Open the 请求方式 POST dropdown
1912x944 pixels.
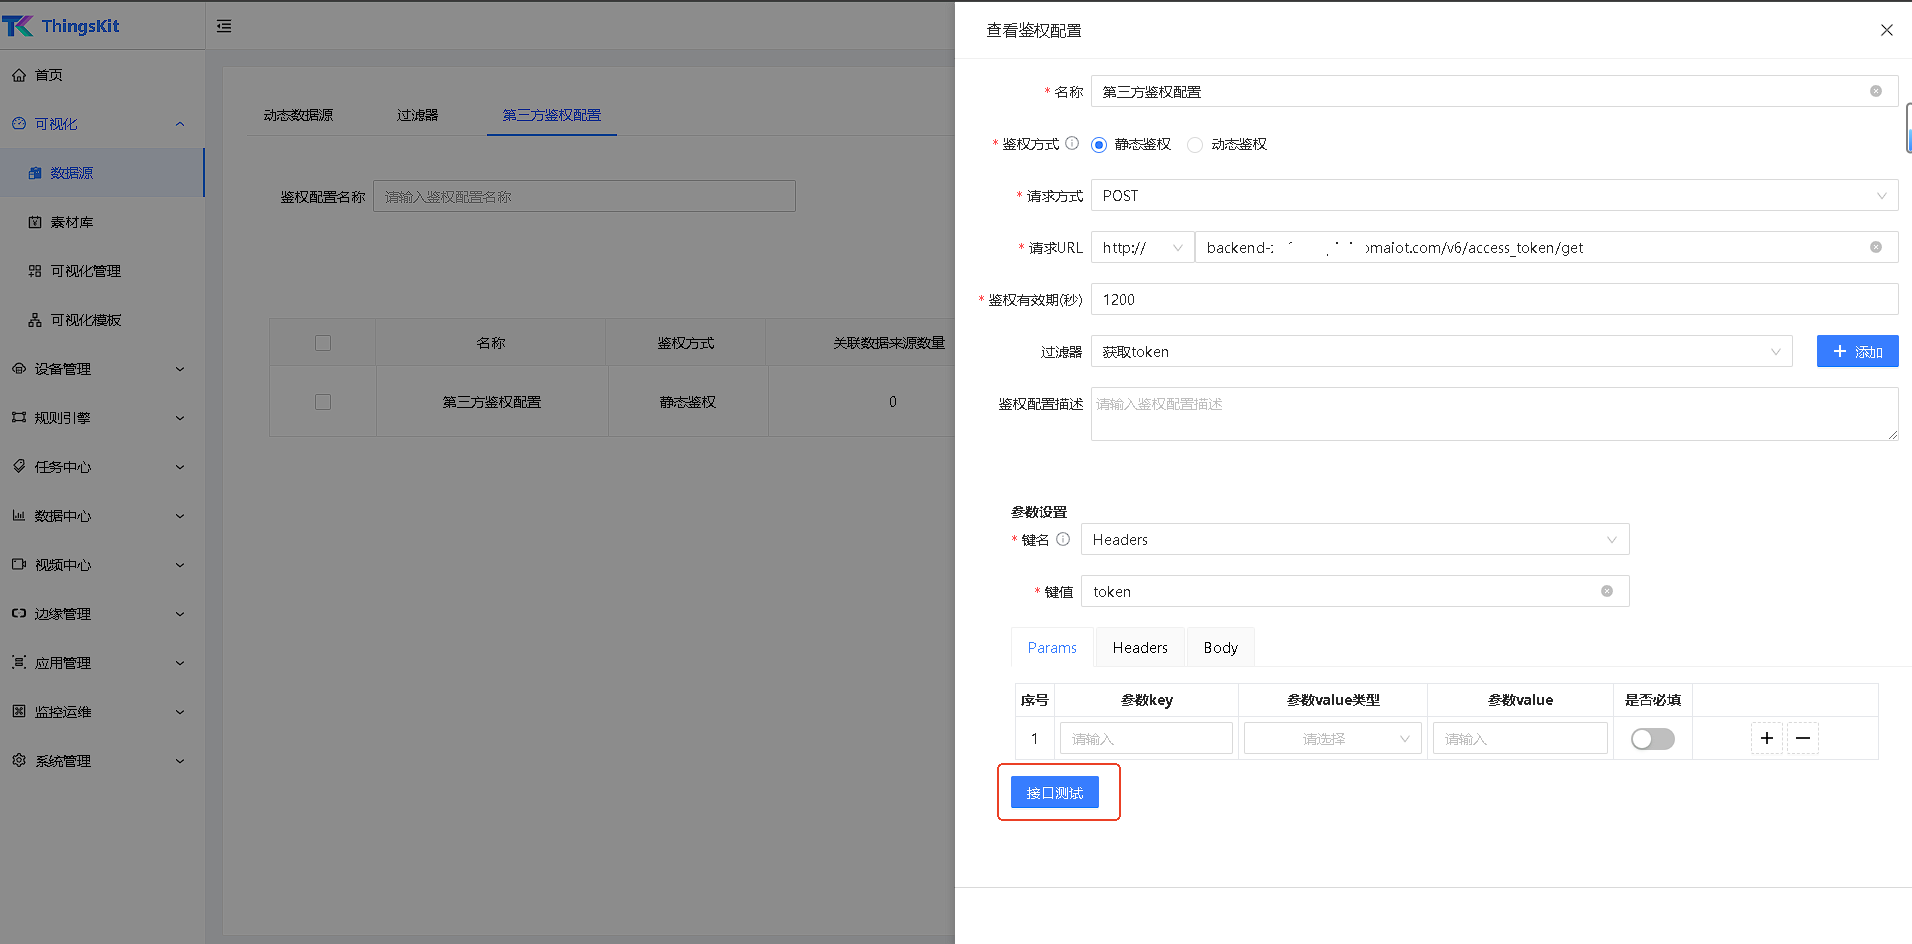pos(1494,195)
